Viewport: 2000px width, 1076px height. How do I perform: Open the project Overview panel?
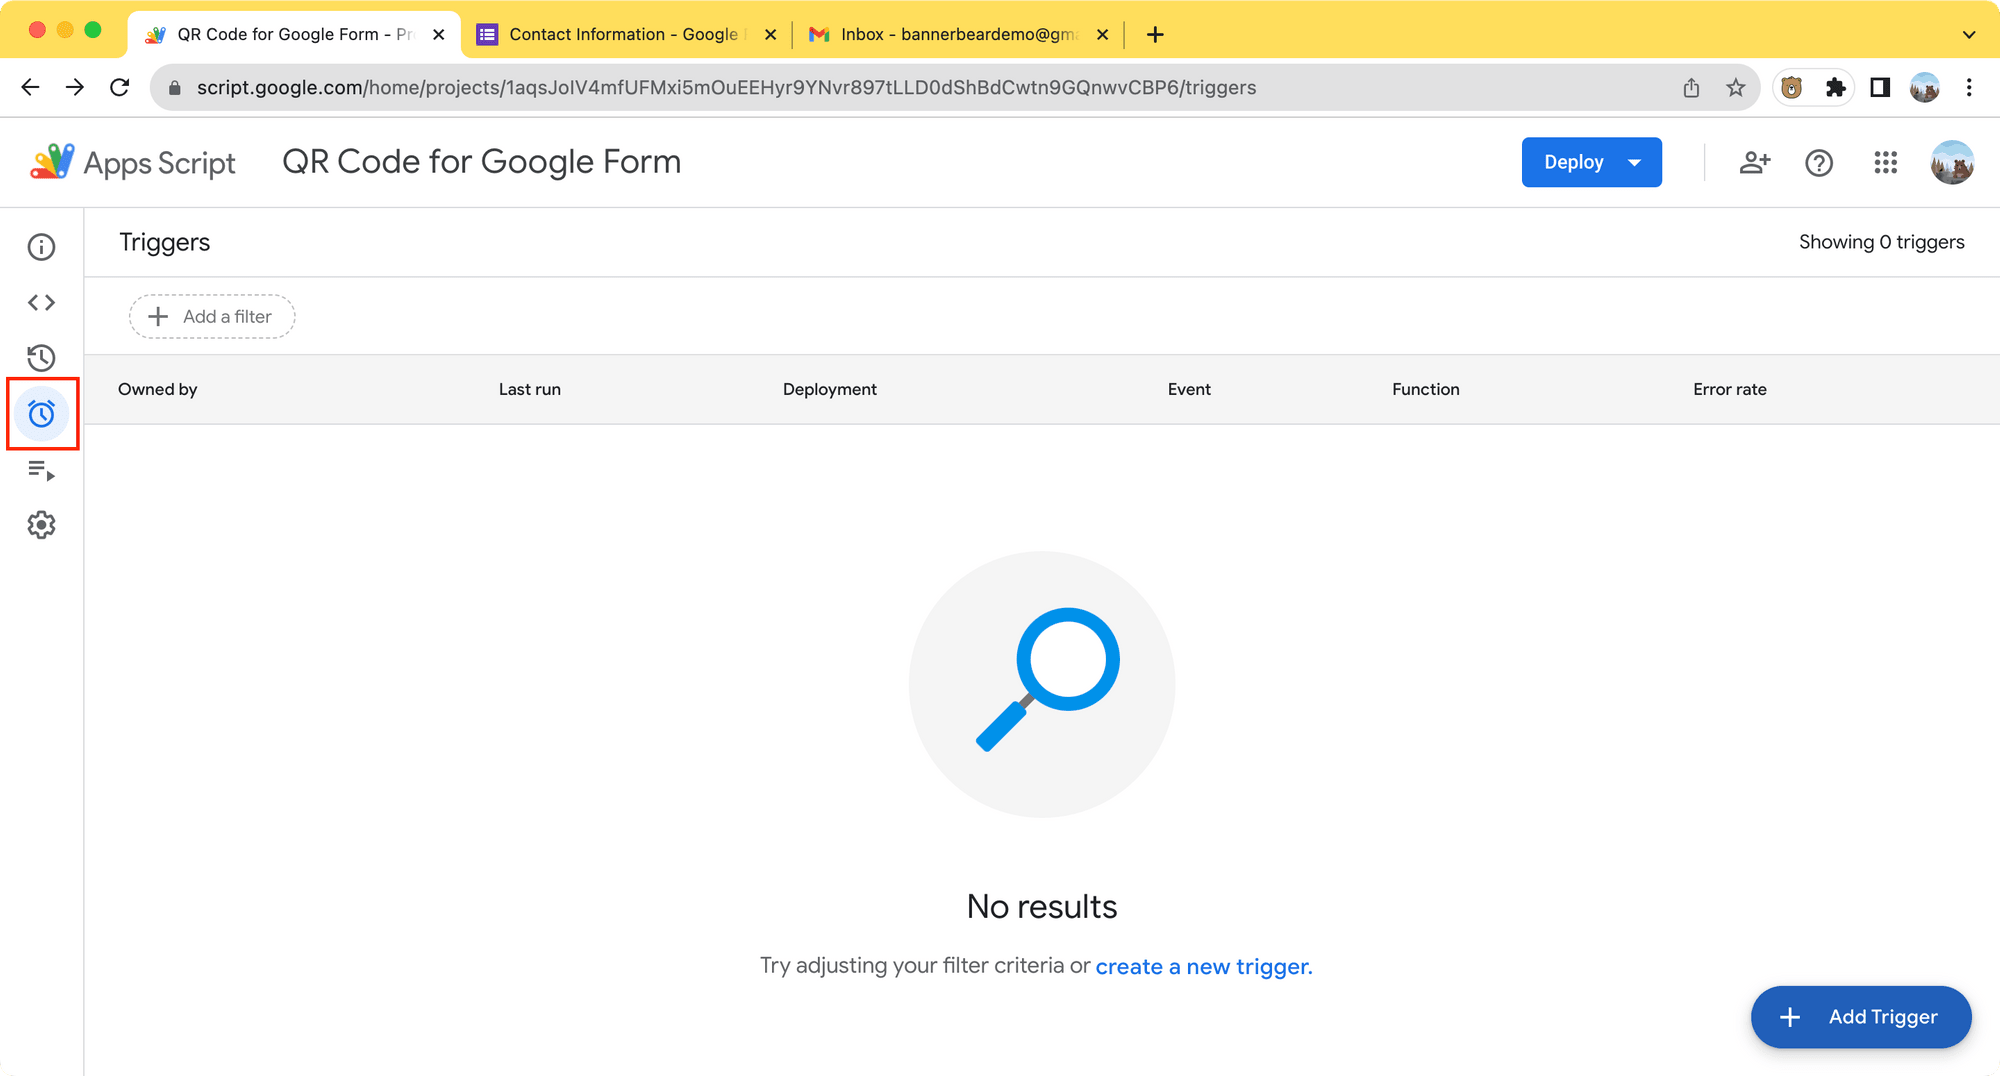(41, 246)
